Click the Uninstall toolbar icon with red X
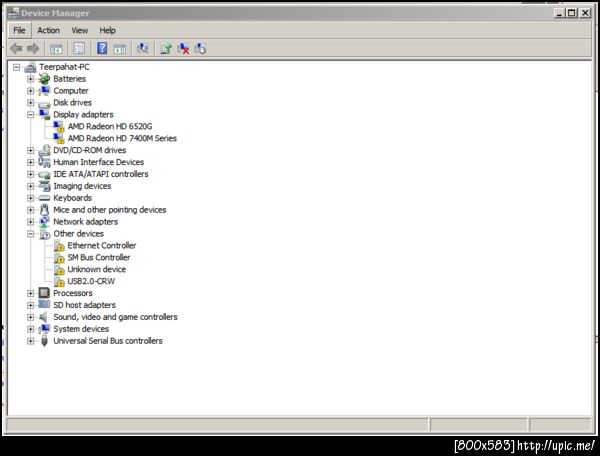Screen dimensions: 600x456 183,49
